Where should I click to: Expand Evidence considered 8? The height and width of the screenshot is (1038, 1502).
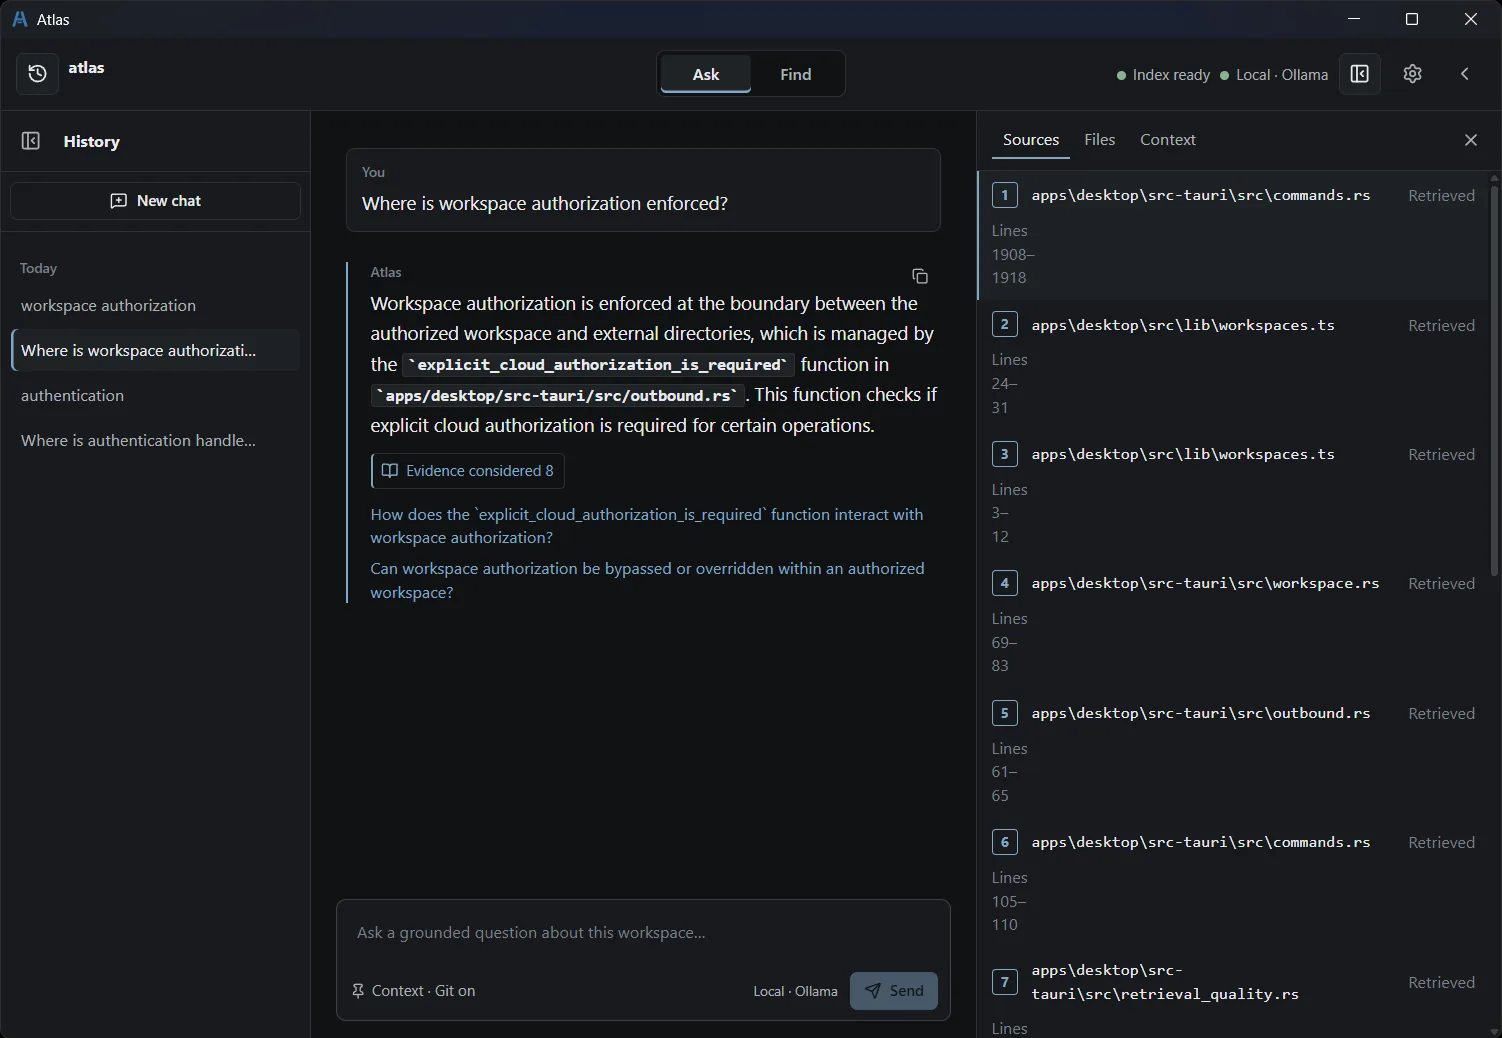(468, 471)
